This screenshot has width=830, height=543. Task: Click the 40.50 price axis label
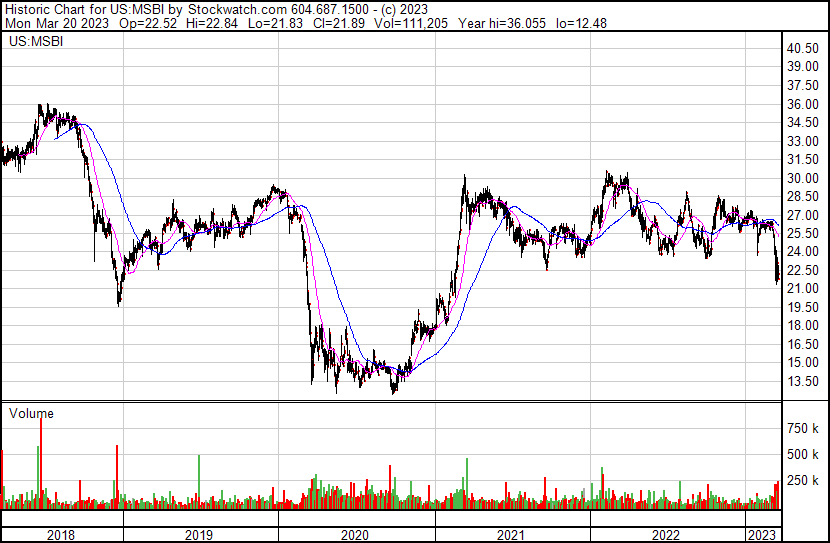pyautogui.click(x=804, y=48)
